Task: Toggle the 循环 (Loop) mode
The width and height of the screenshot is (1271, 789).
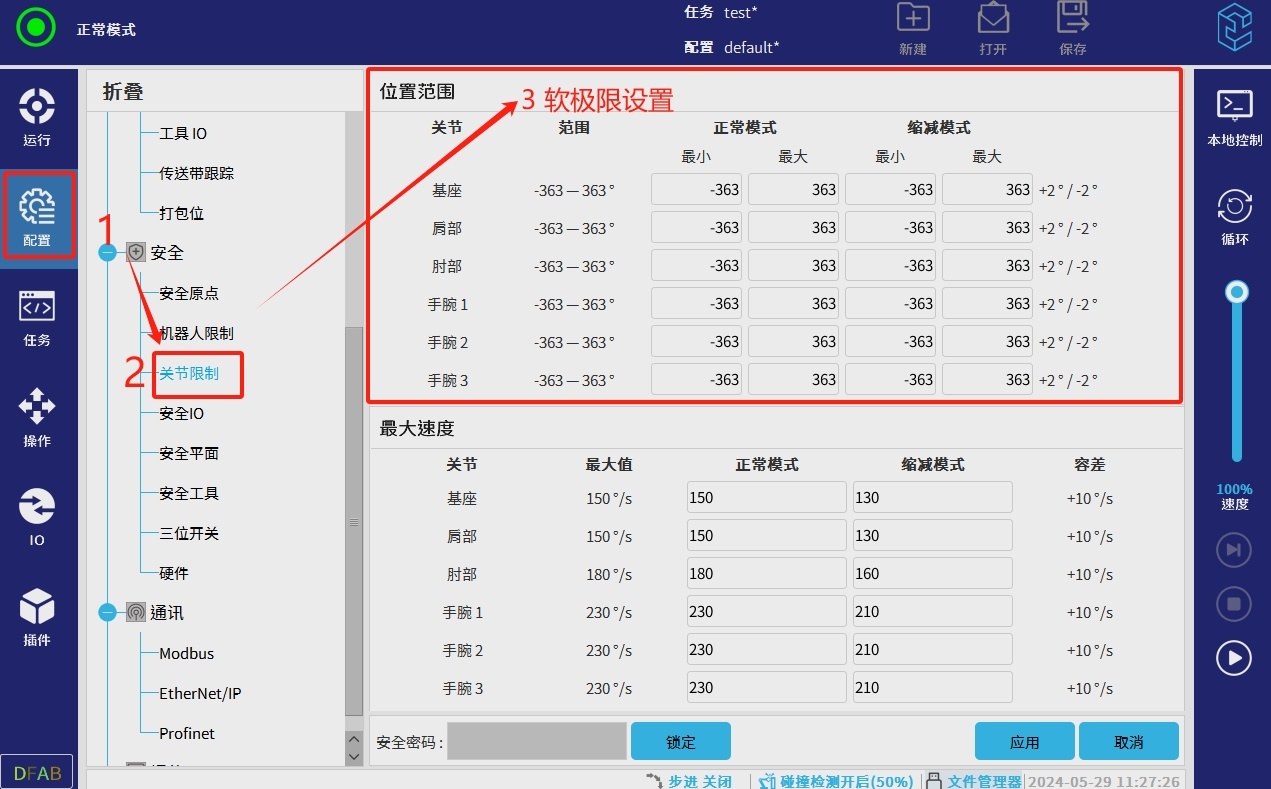Action: tap(1234, 216)
